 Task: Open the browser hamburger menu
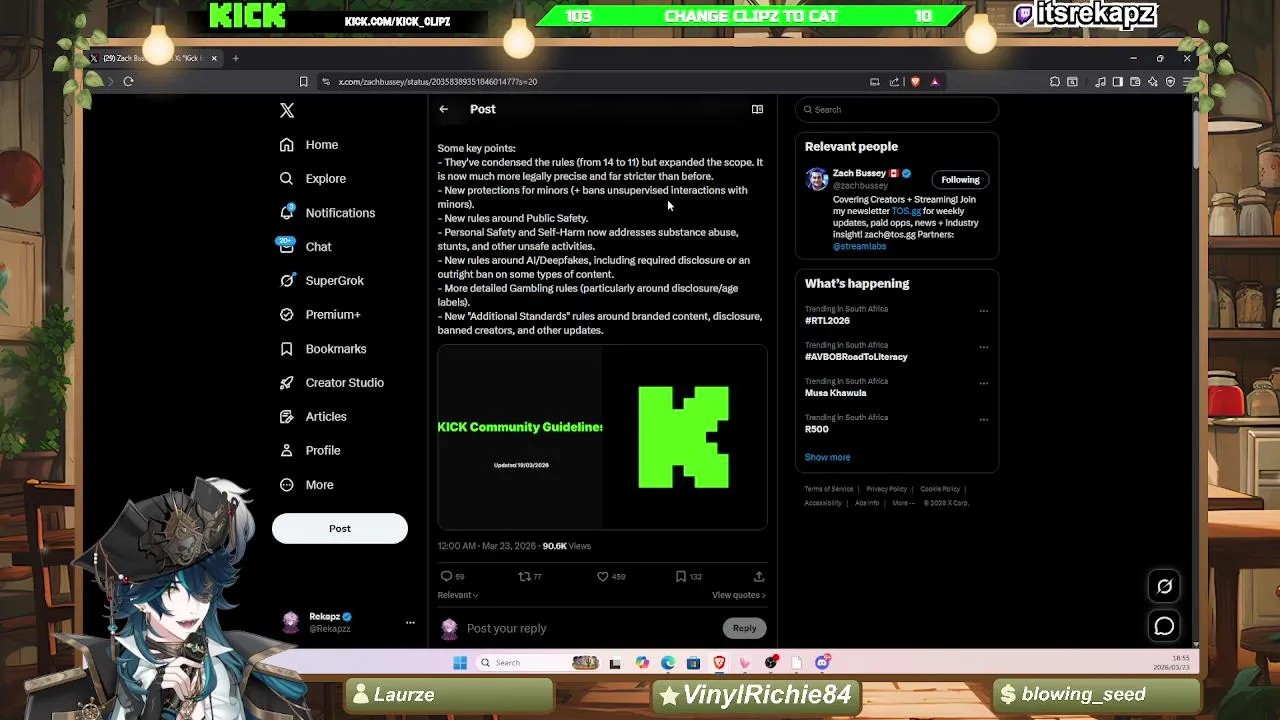1187,82
